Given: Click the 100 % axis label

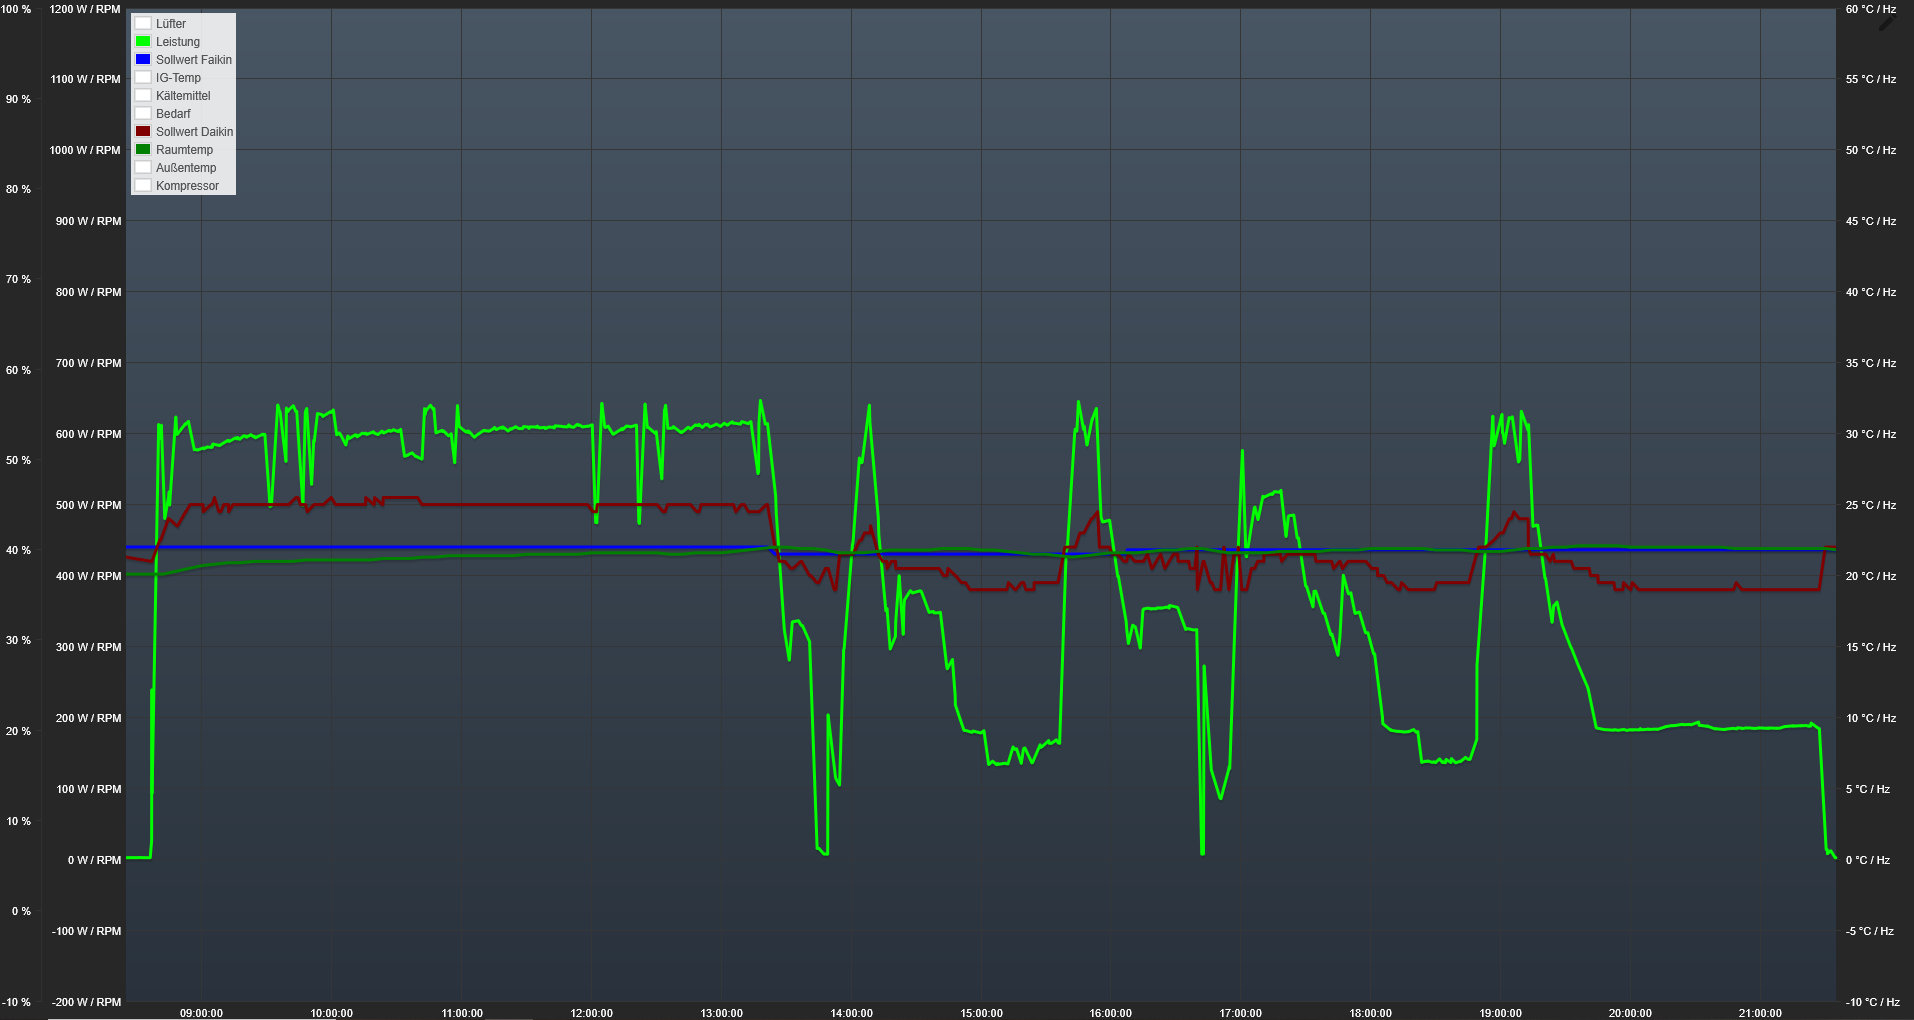Looking at the screenshot, I should click(x=16, y=9).
